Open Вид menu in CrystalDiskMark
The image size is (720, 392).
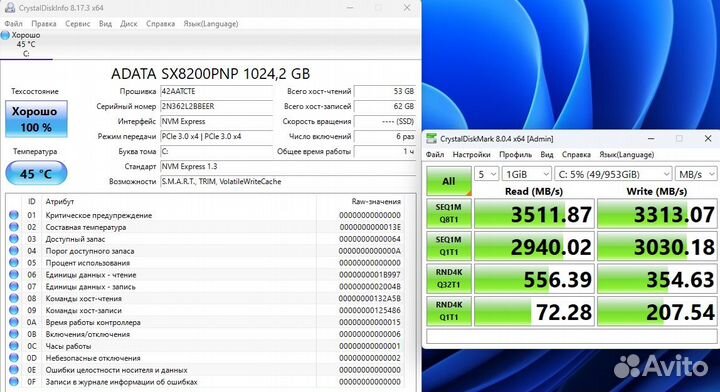click(546, 154)
